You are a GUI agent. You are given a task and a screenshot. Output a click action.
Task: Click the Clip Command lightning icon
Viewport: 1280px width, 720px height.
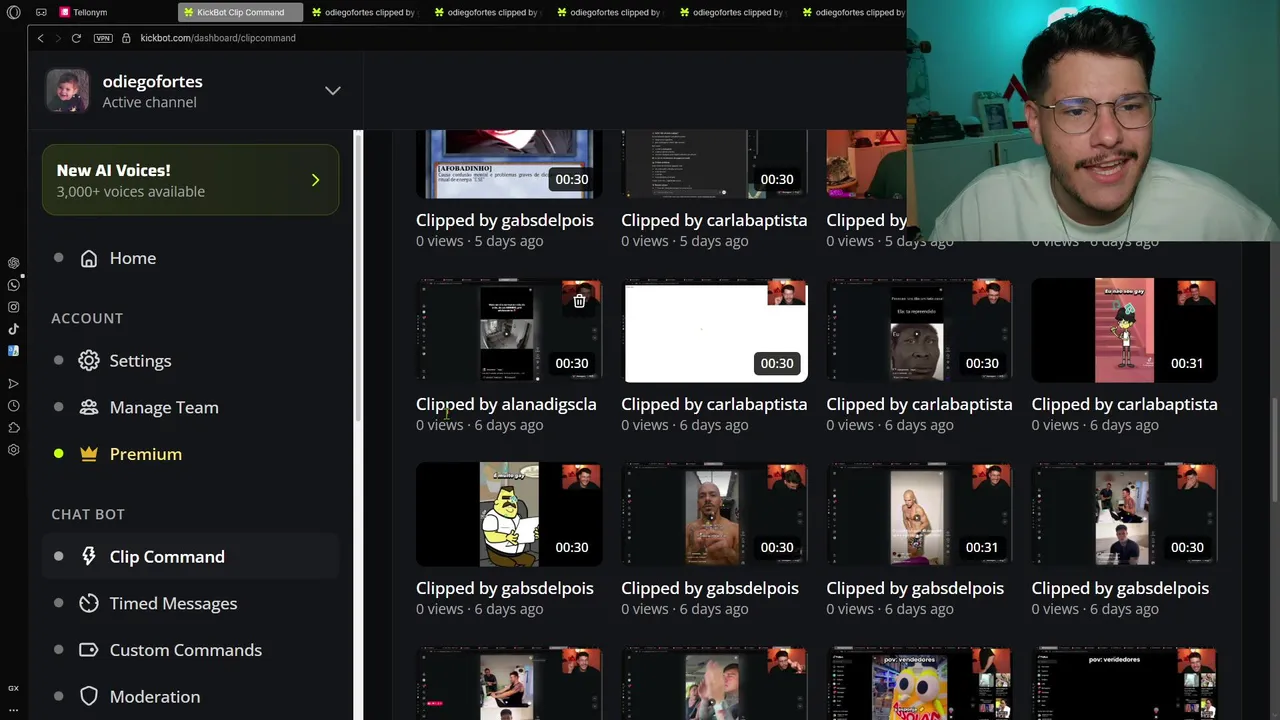(x=89, y=557)
